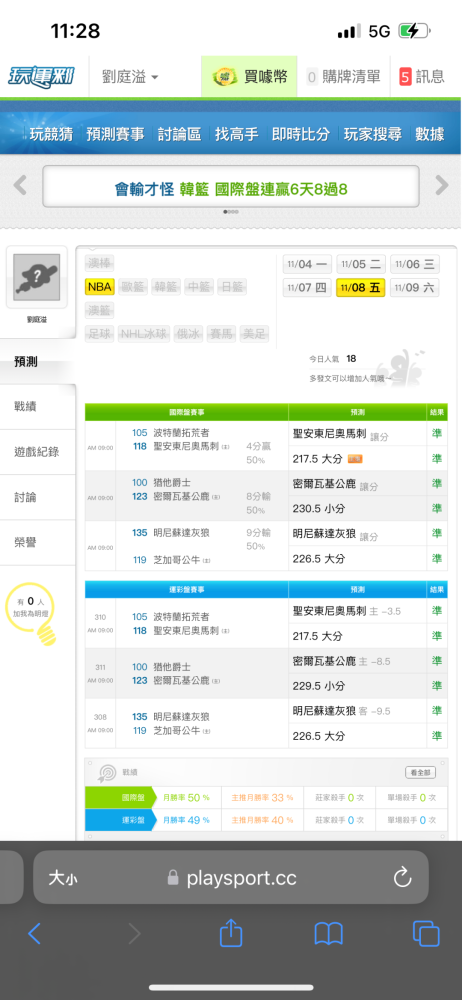Click the 230.5 小分 prediction

[x=318, y=508]
